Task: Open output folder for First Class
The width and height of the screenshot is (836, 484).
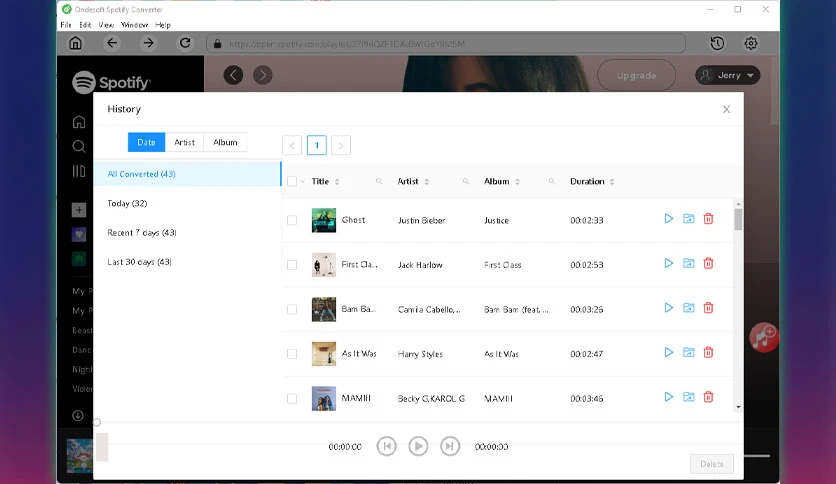Action: (x=688, y=263)
